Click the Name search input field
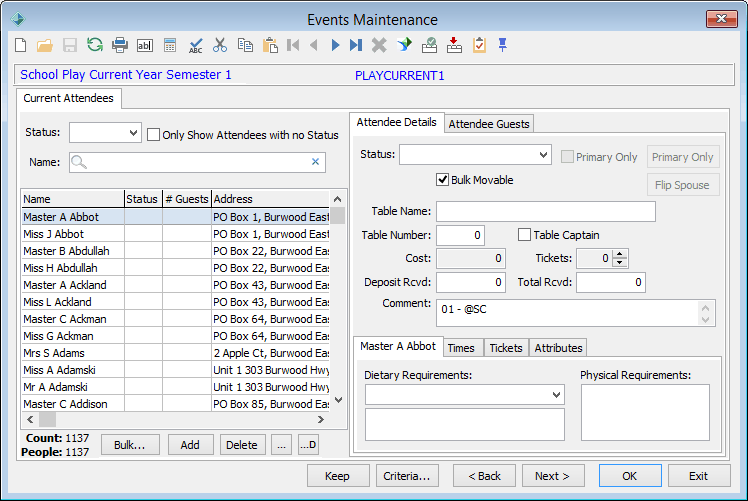 (197, 162)
